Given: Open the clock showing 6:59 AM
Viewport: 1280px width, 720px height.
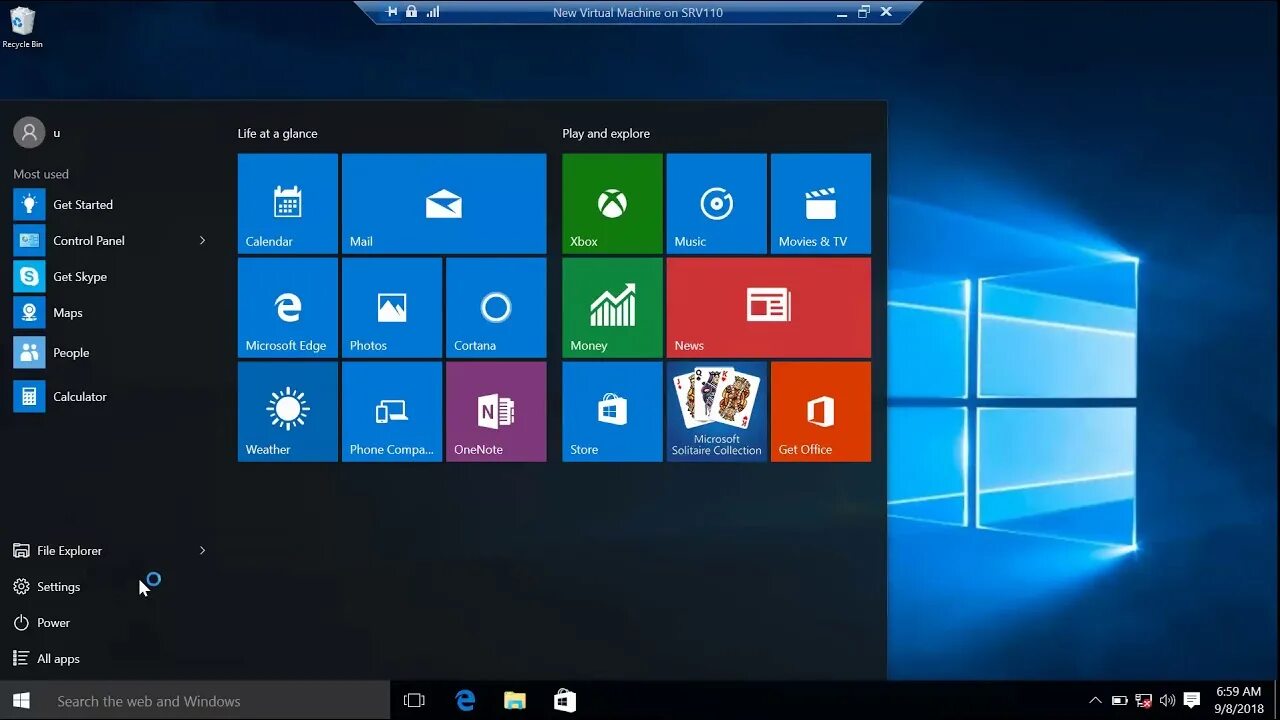Looking at the screenshot, I should point(1239,700).
